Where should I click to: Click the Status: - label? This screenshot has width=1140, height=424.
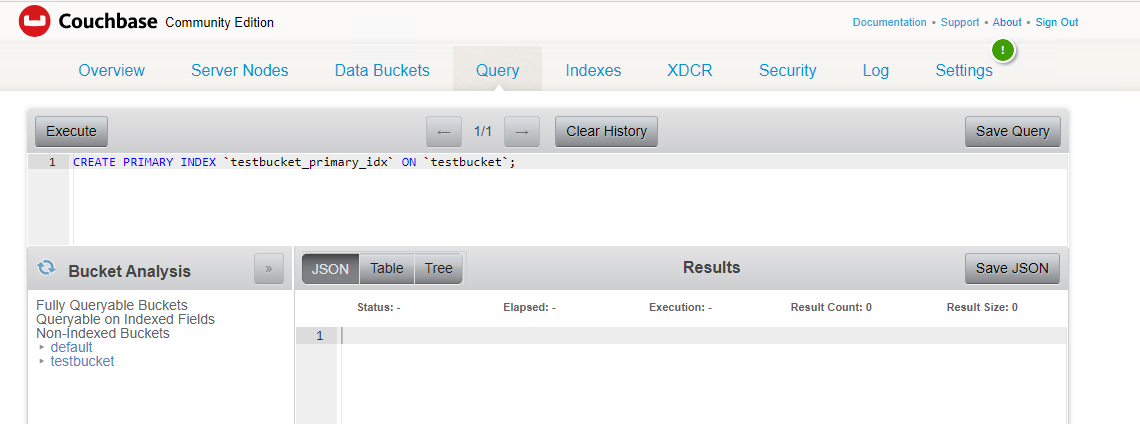(x=379, y=308)
